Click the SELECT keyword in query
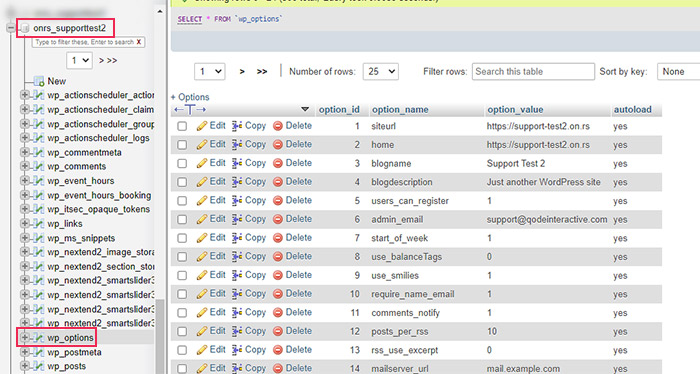This screenshot has width=700, height=374. [x=190, y=19]
